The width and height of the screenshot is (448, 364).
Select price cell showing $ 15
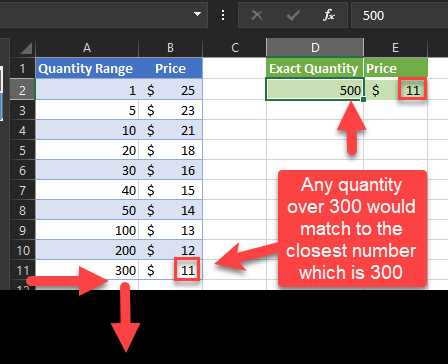point(170,190)
